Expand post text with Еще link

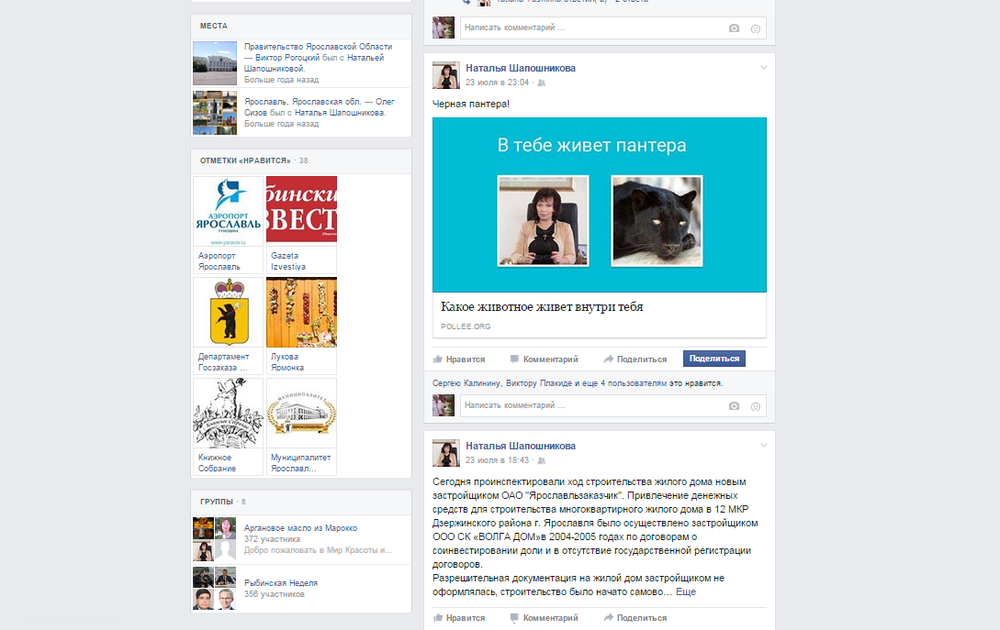coord(686,592)
